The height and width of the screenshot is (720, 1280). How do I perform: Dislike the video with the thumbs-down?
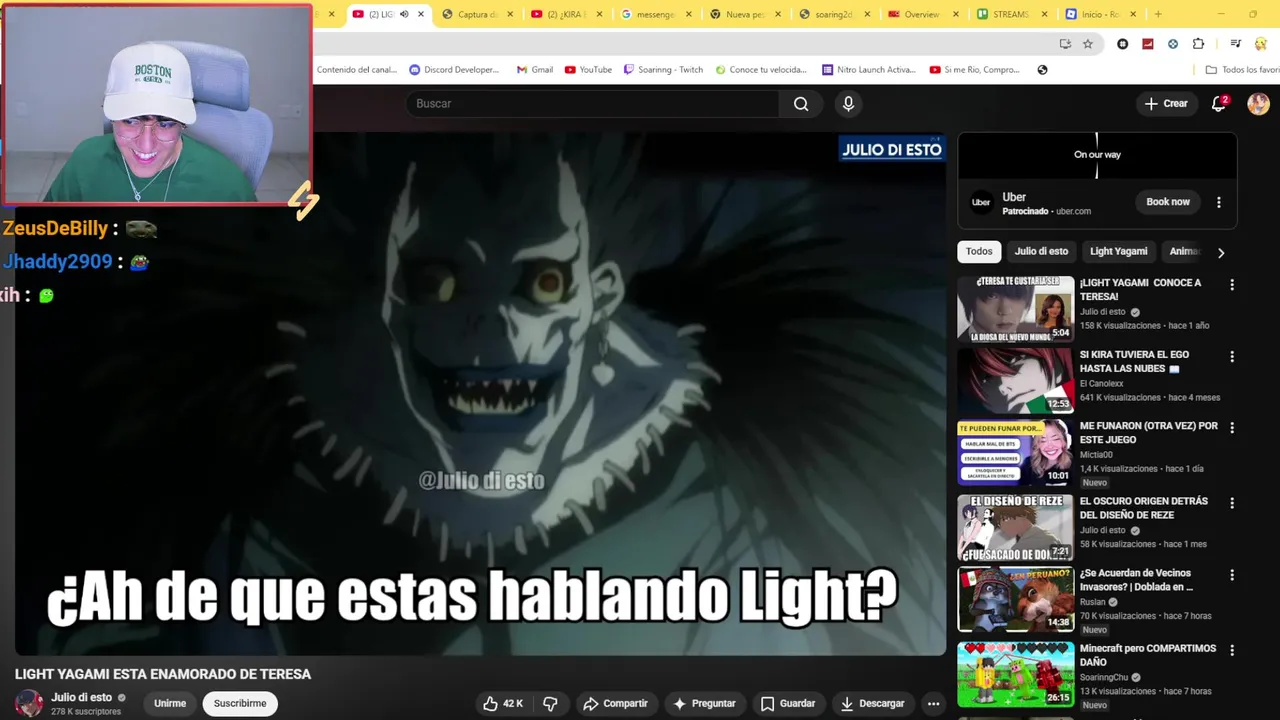point(550,704)
